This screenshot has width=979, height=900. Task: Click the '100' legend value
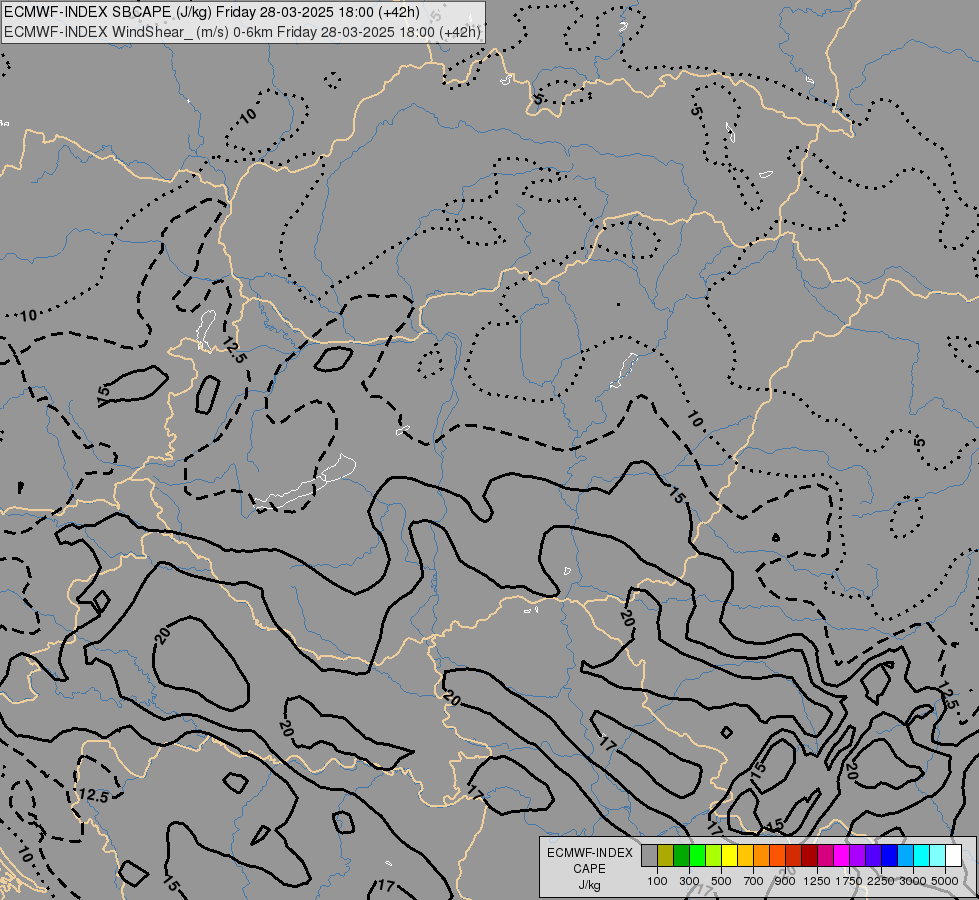tap(657, 881)
